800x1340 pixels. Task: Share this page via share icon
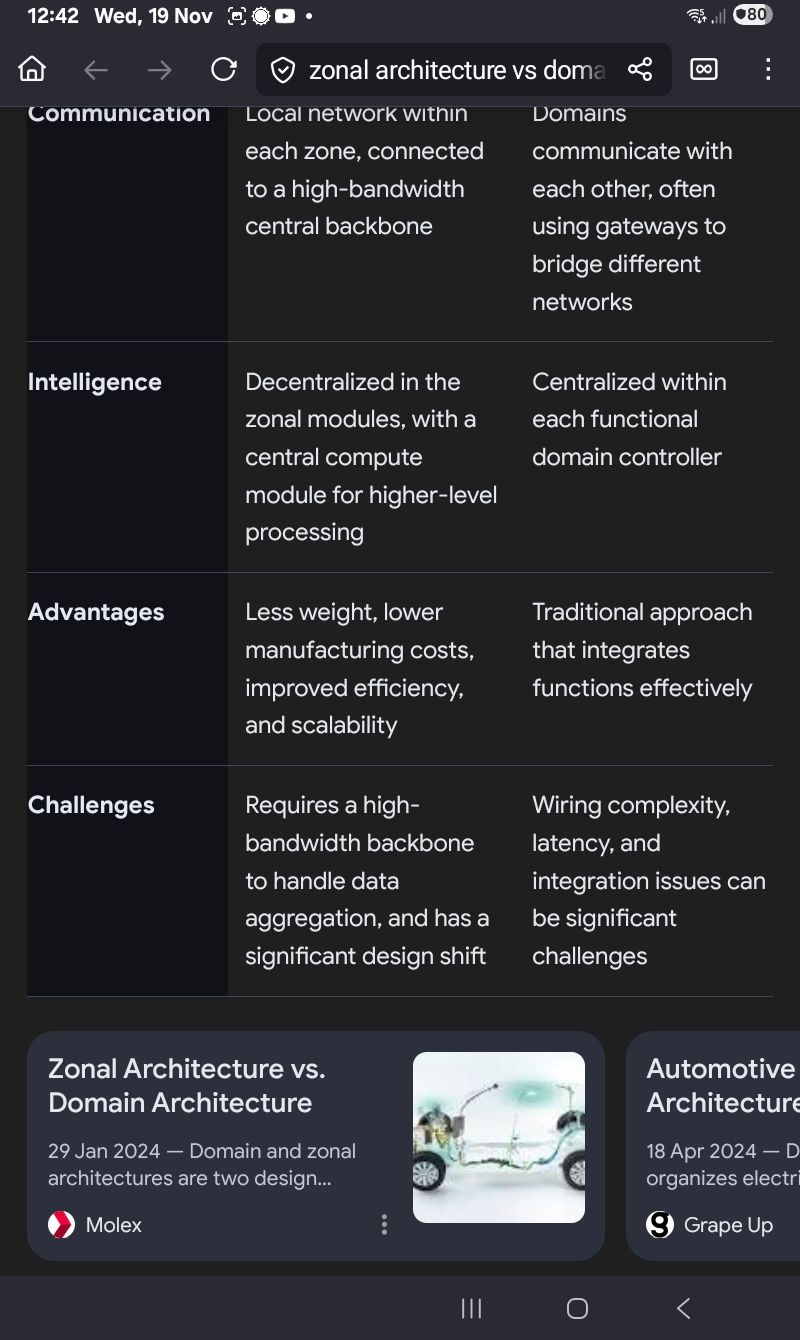click(640, 69)
